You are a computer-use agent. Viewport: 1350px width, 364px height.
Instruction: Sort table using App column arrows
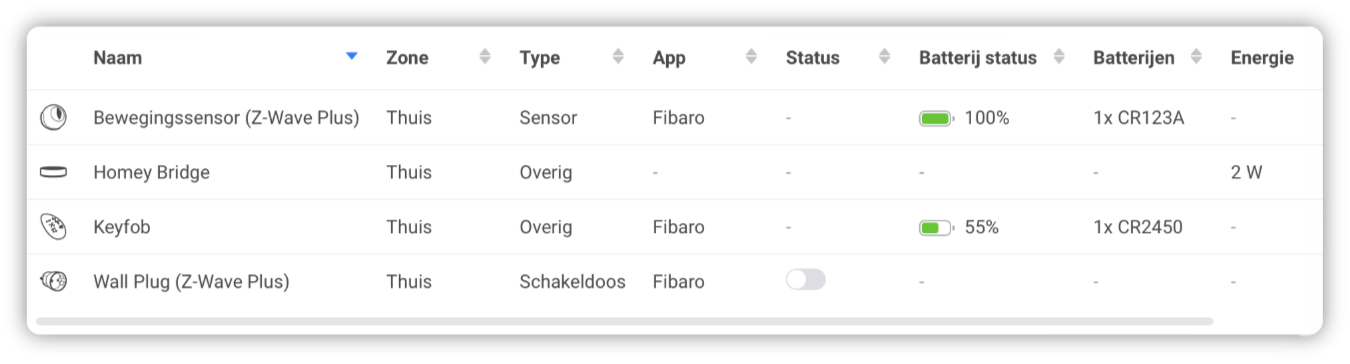tap(751, 57)
